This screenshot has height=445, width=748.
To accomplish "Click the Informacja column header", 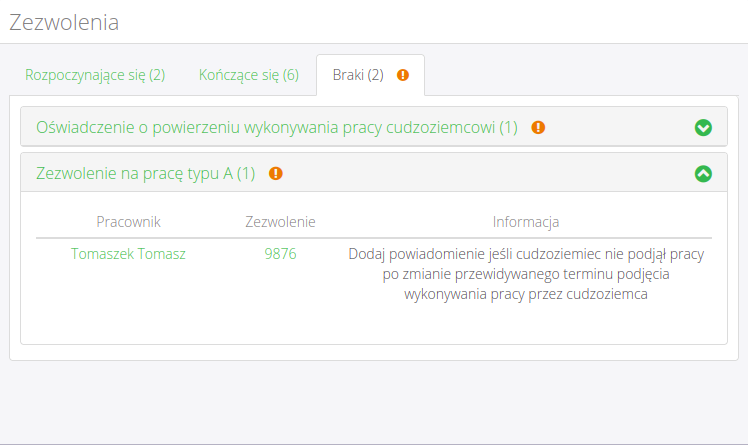I will pyautogui.click(x=526, y=221).
